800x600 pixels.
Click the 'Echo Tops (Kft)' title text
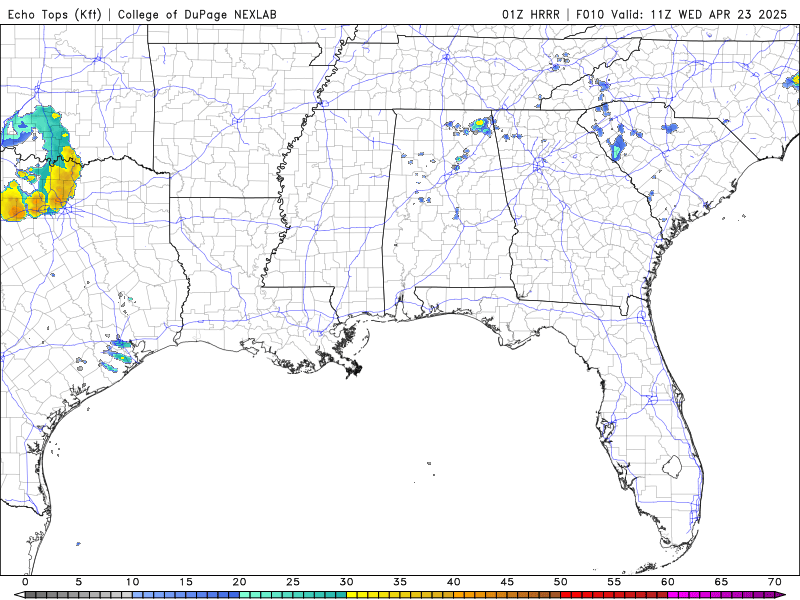[55, 14]
